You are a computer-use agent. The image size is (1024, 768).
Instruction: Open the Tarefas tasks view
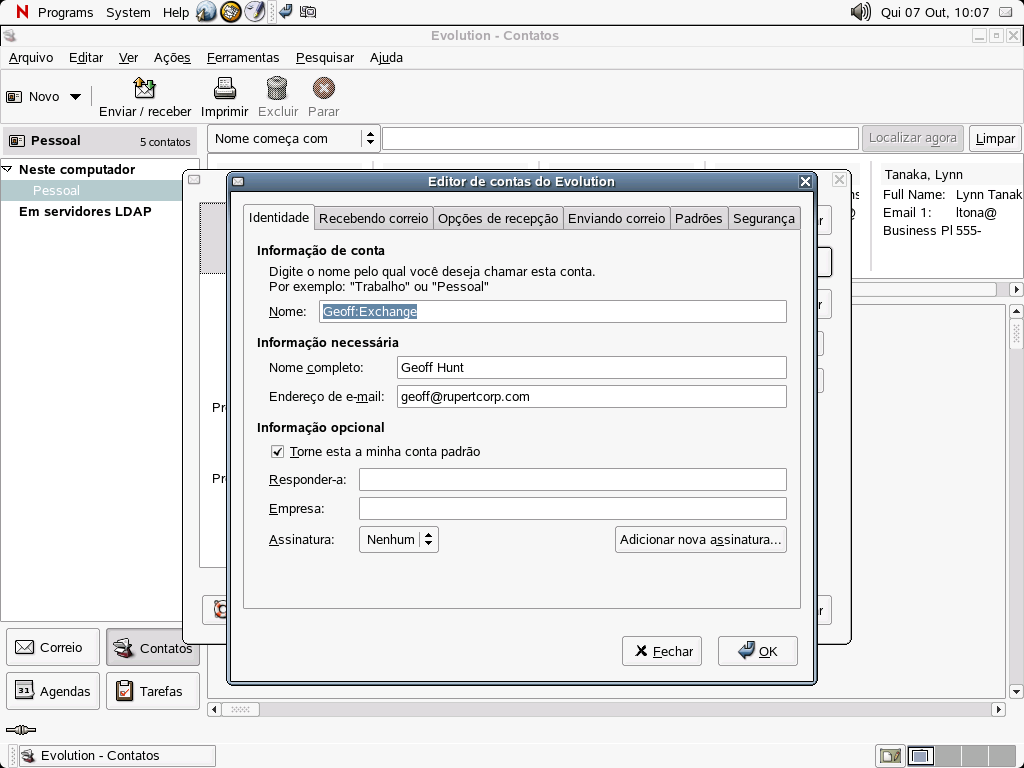tap(152, 691)
